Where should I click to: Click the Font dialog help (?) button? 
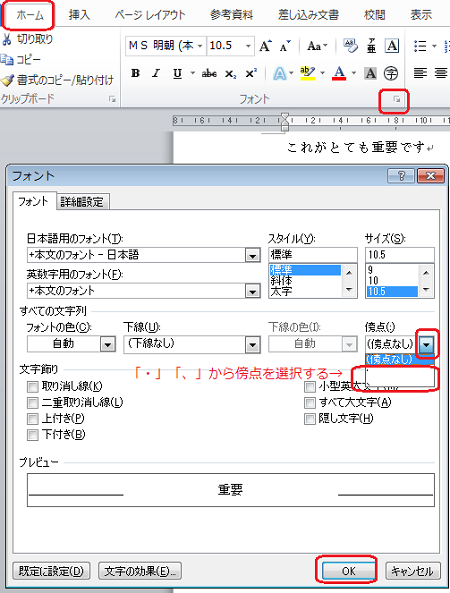click(x=401, y=176)
